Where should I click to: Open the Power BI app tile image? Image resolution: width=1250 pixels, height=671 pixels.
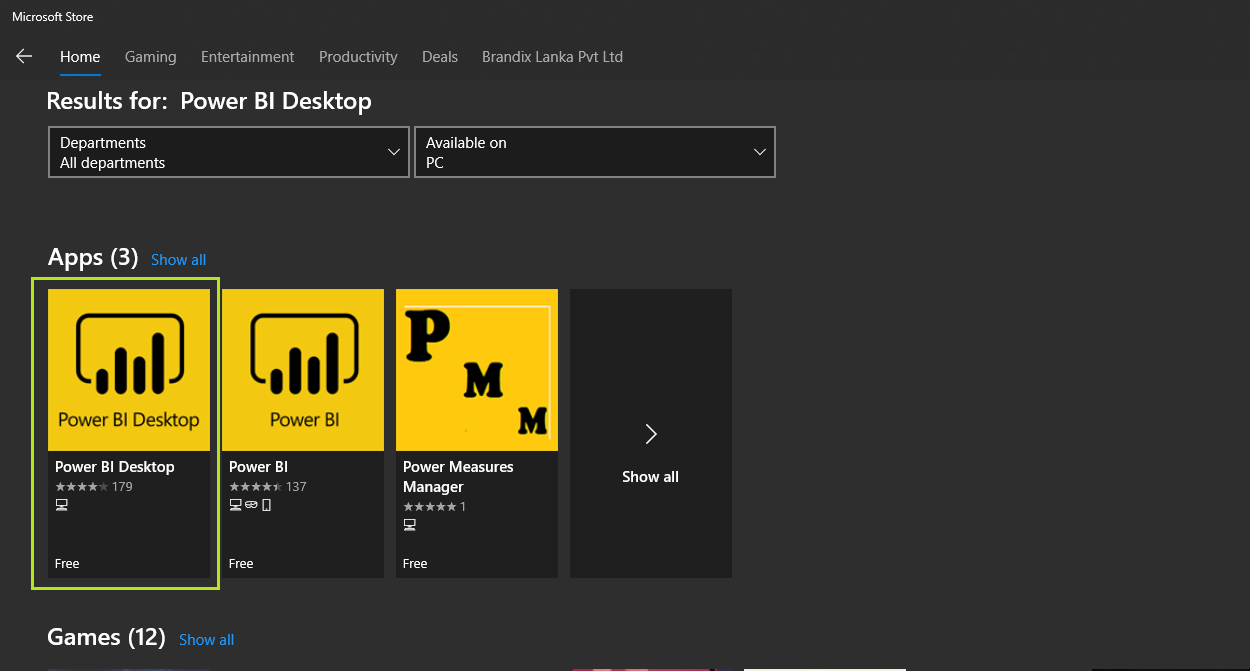pos(303,370)
